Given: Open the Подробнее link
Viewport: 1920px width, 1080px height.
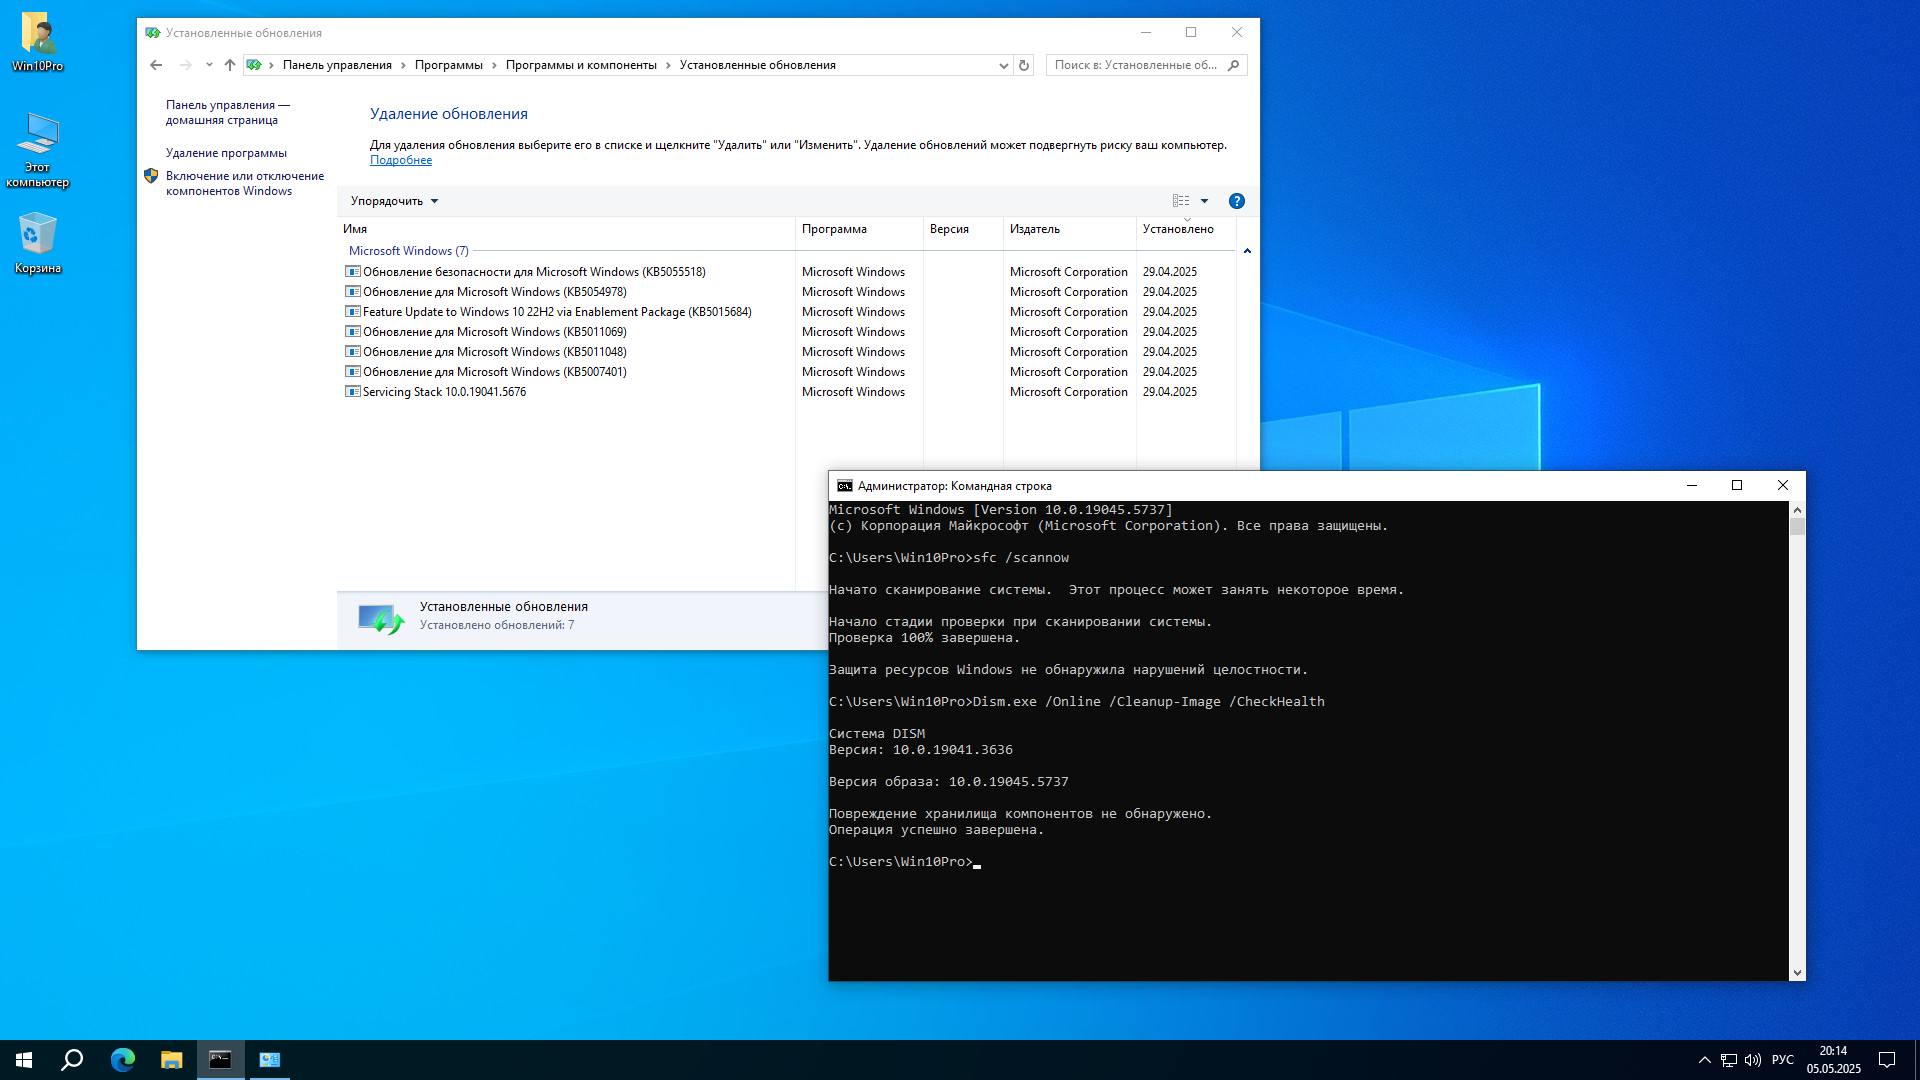Looking at the screenshot, I should click(x=402, y=159).
